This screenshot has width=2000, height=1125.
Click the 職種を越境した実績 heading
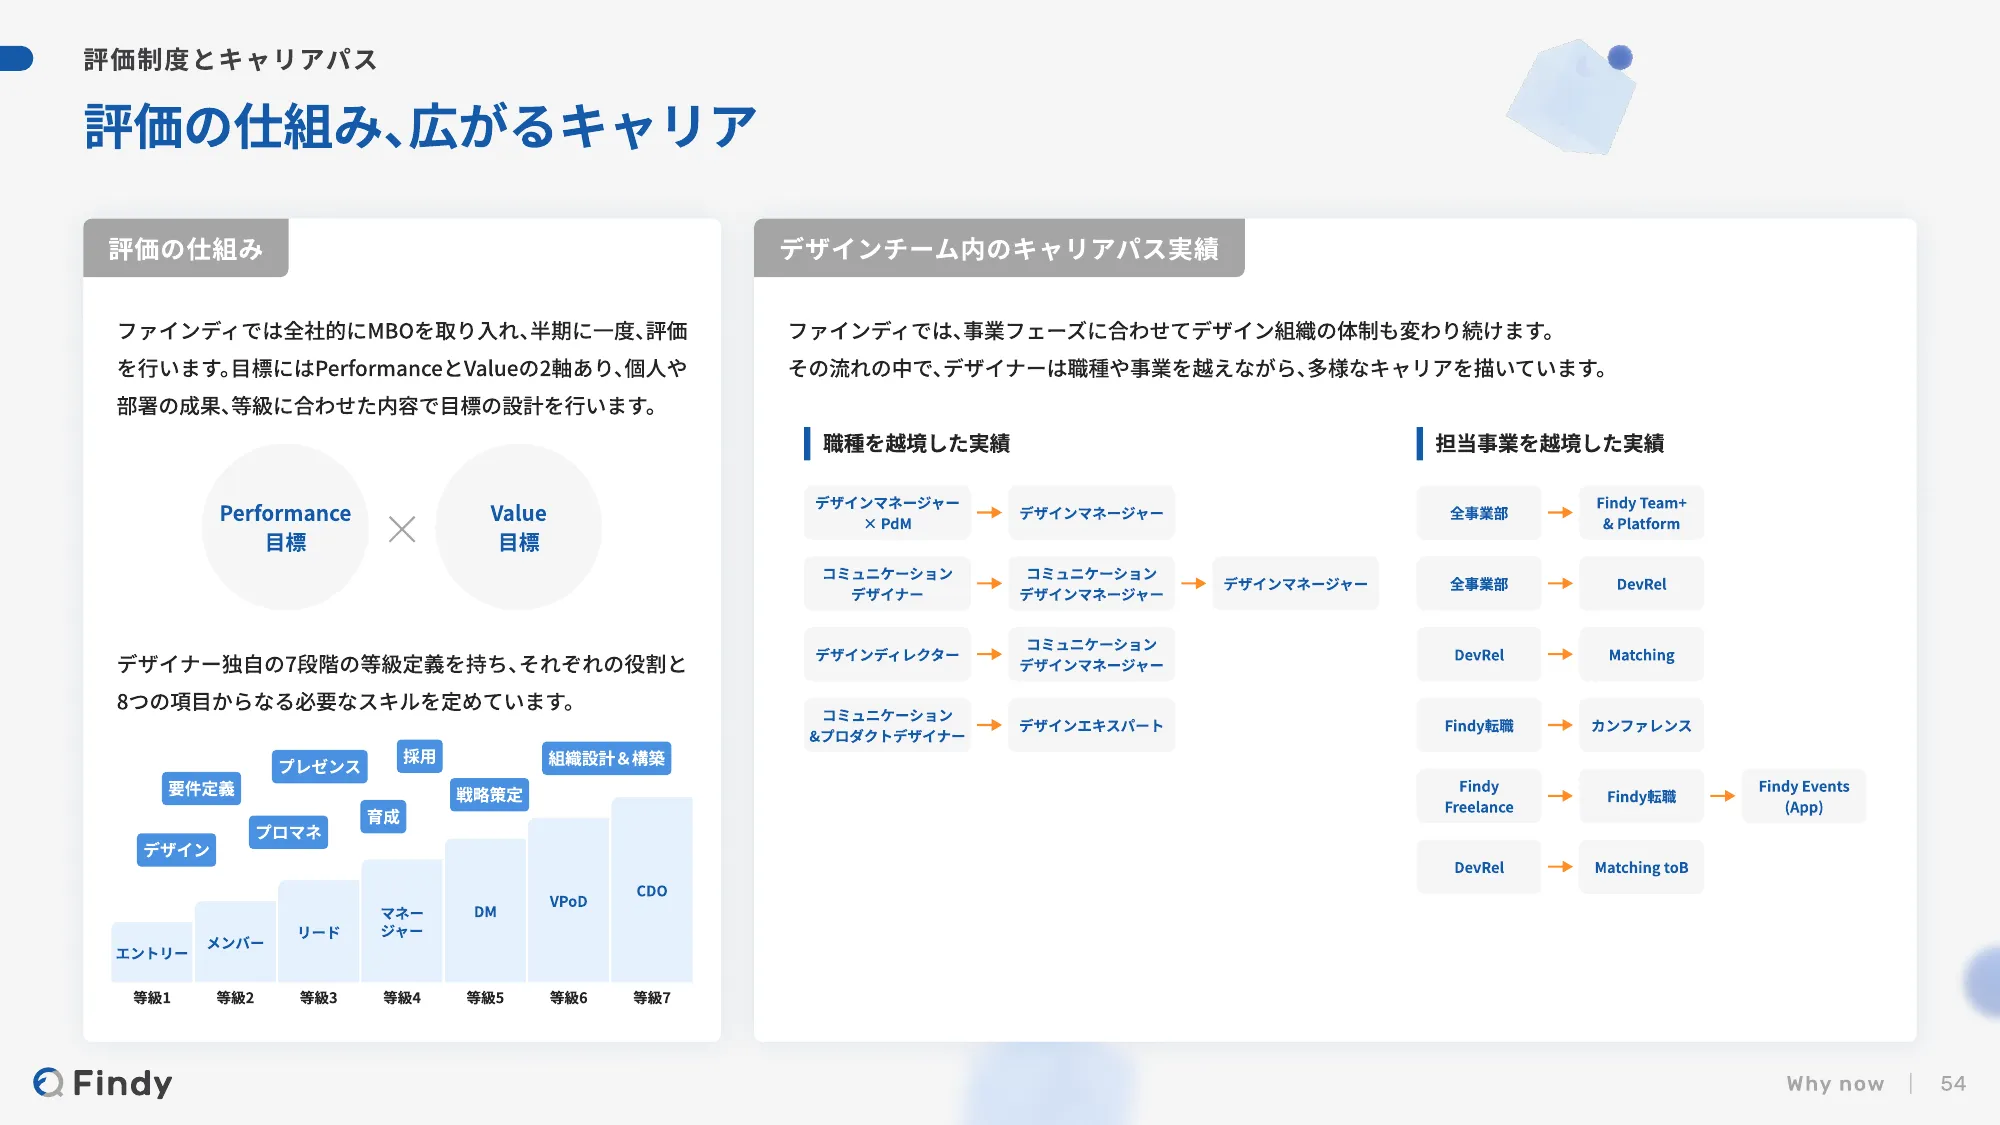click(x=916, y=443)
